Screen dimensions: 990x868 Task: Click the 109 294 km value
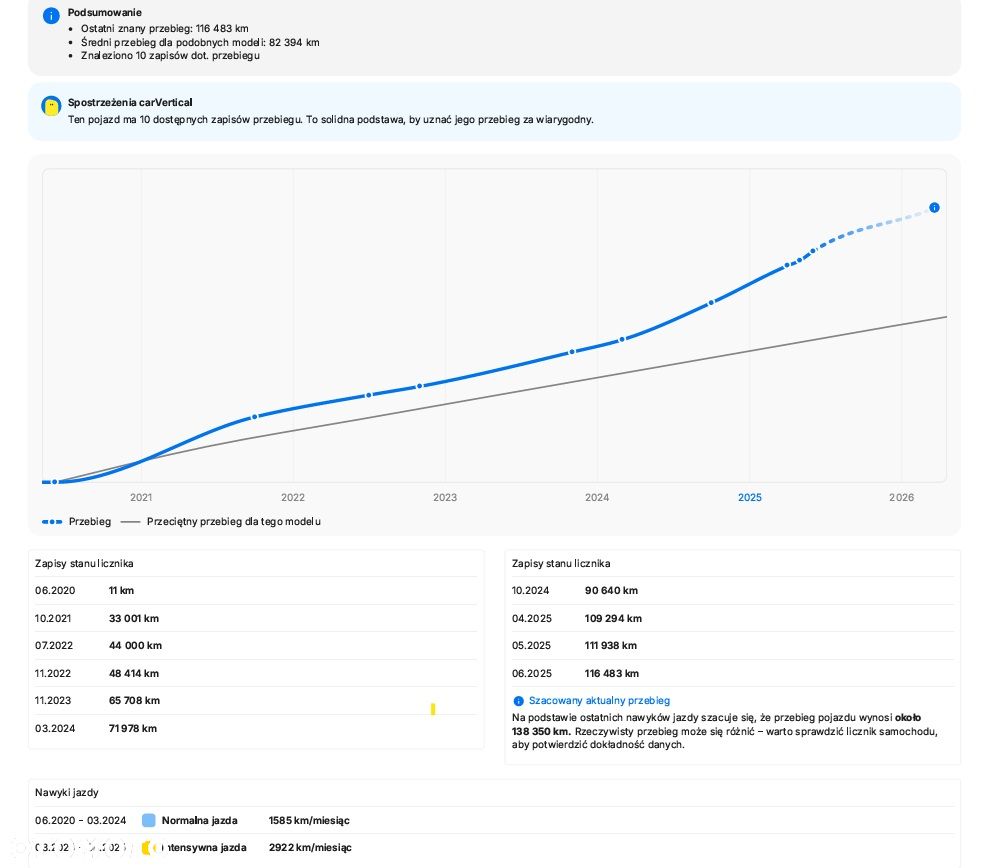pyautogui.click(x=613, y=619)
